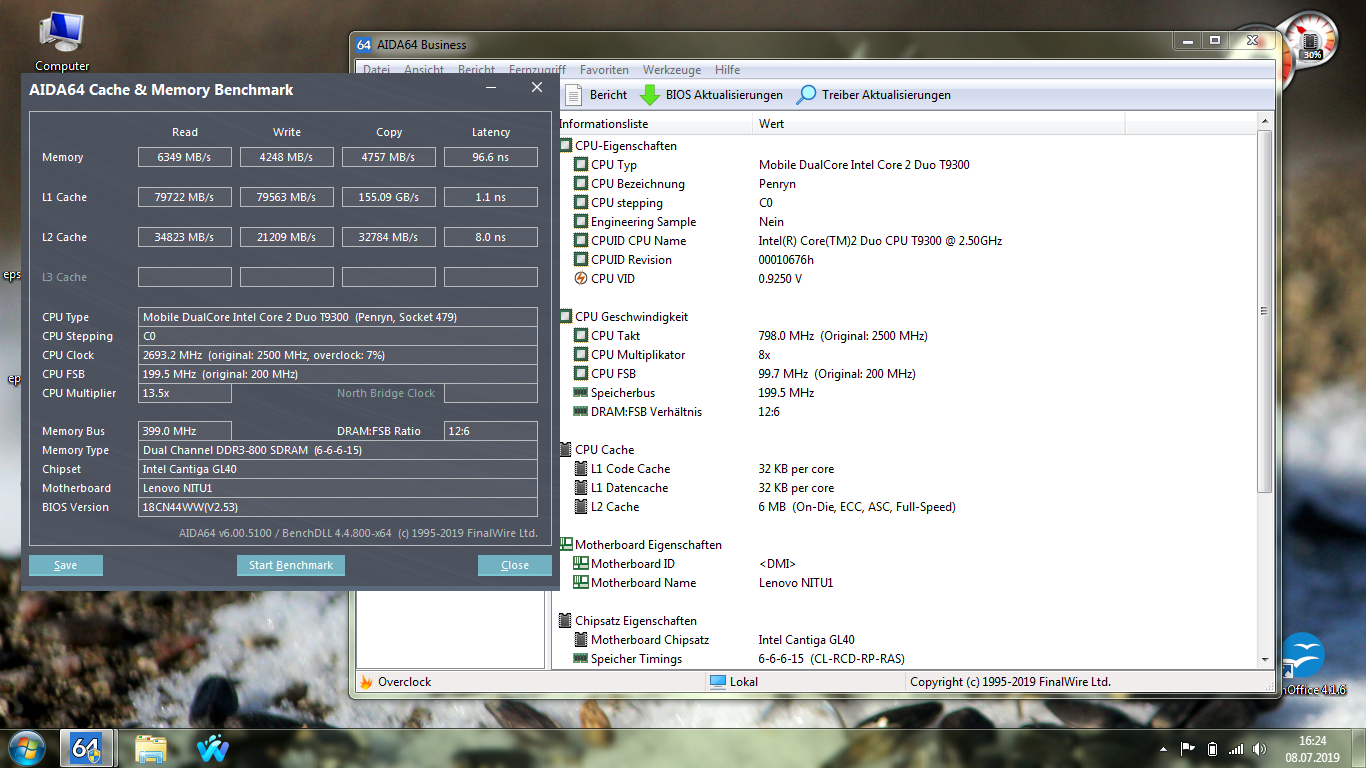1366x768 pixels.
Task: Click the CPU Multiplier 13.5x field
Action: [x=185, y=393]
